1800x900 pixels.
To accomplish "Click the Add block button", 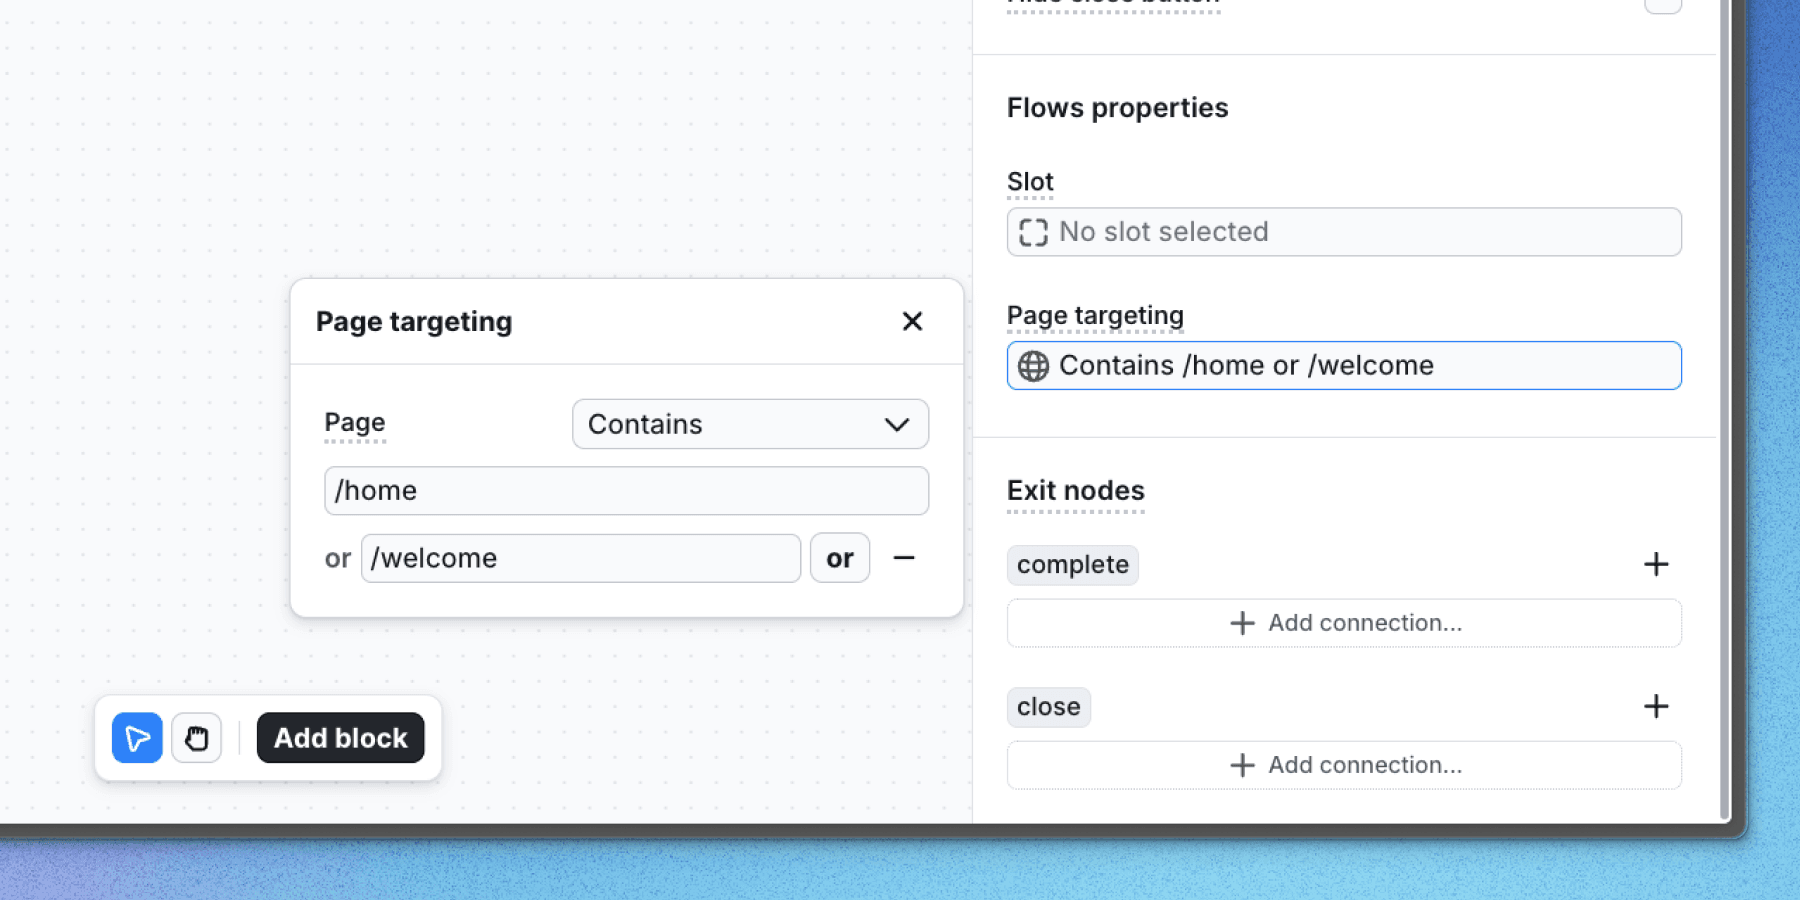I will tap(340, 737).
